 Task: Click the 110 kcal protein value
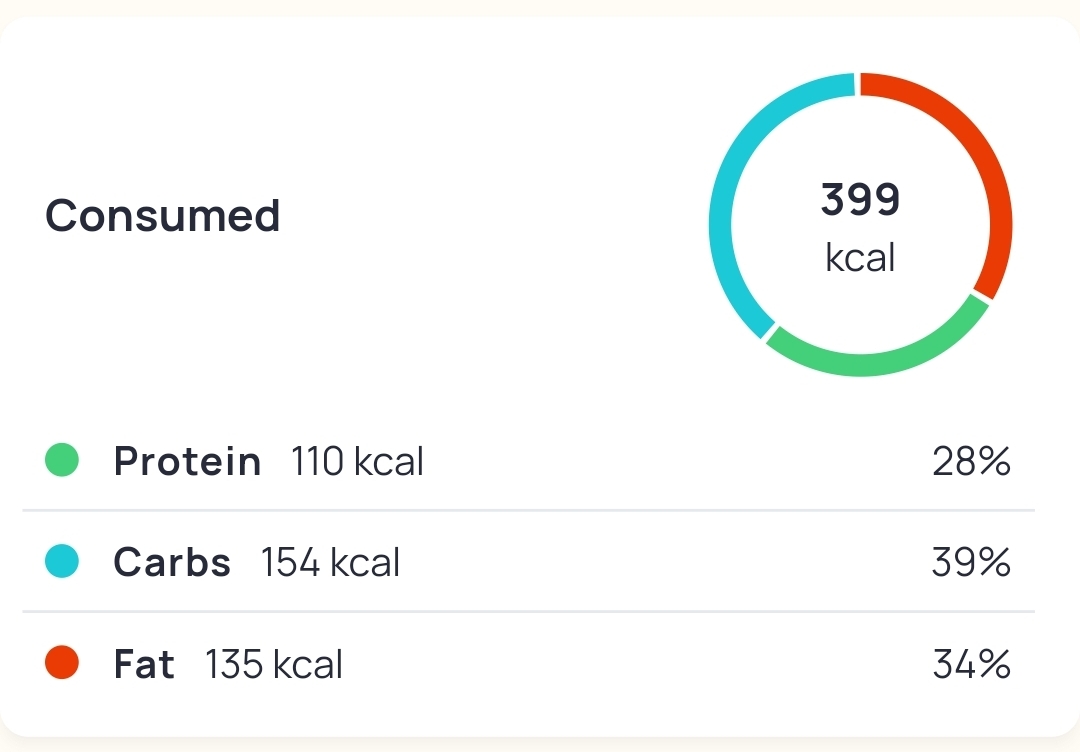(357, 462)
